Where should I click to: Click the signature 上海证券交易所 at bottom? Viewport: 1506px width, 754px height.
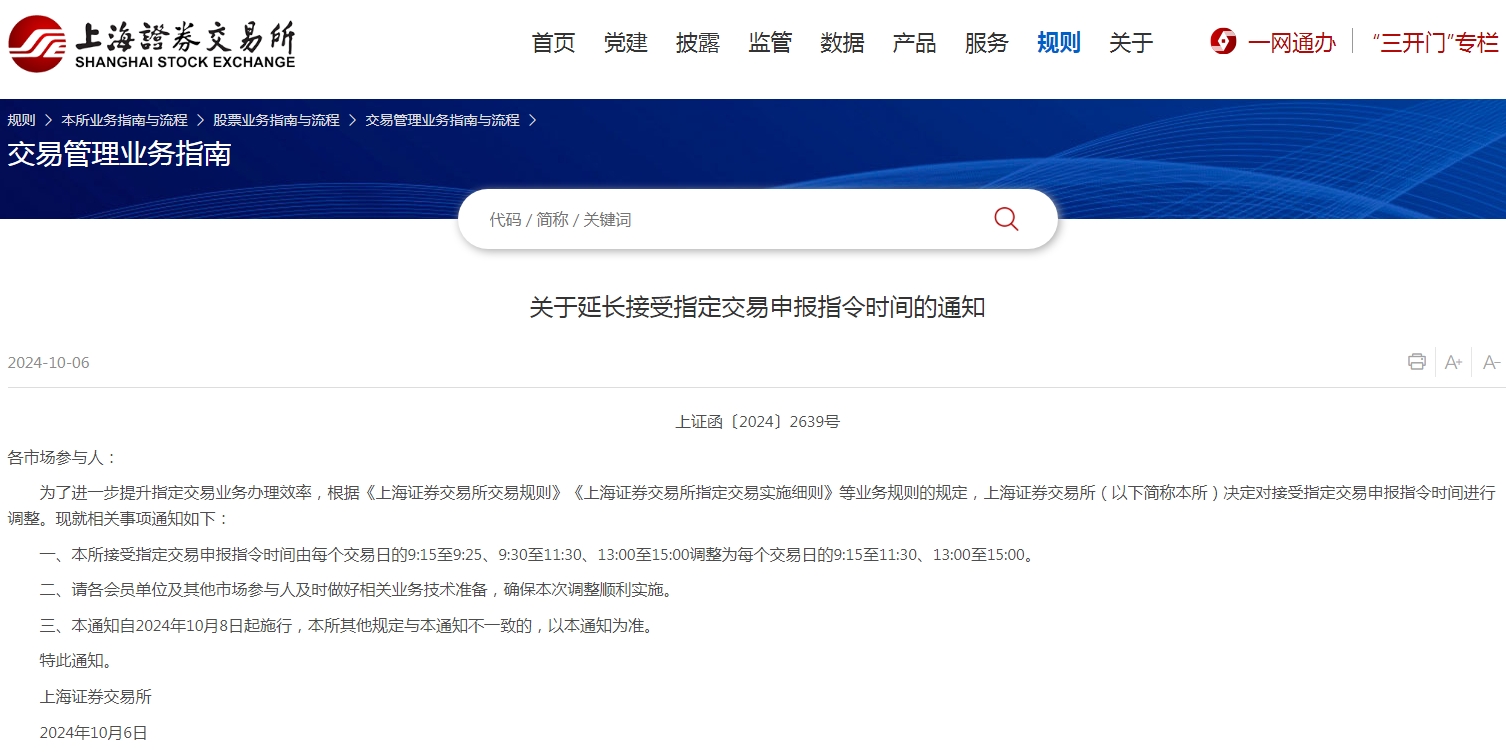(x=96, y=697)
